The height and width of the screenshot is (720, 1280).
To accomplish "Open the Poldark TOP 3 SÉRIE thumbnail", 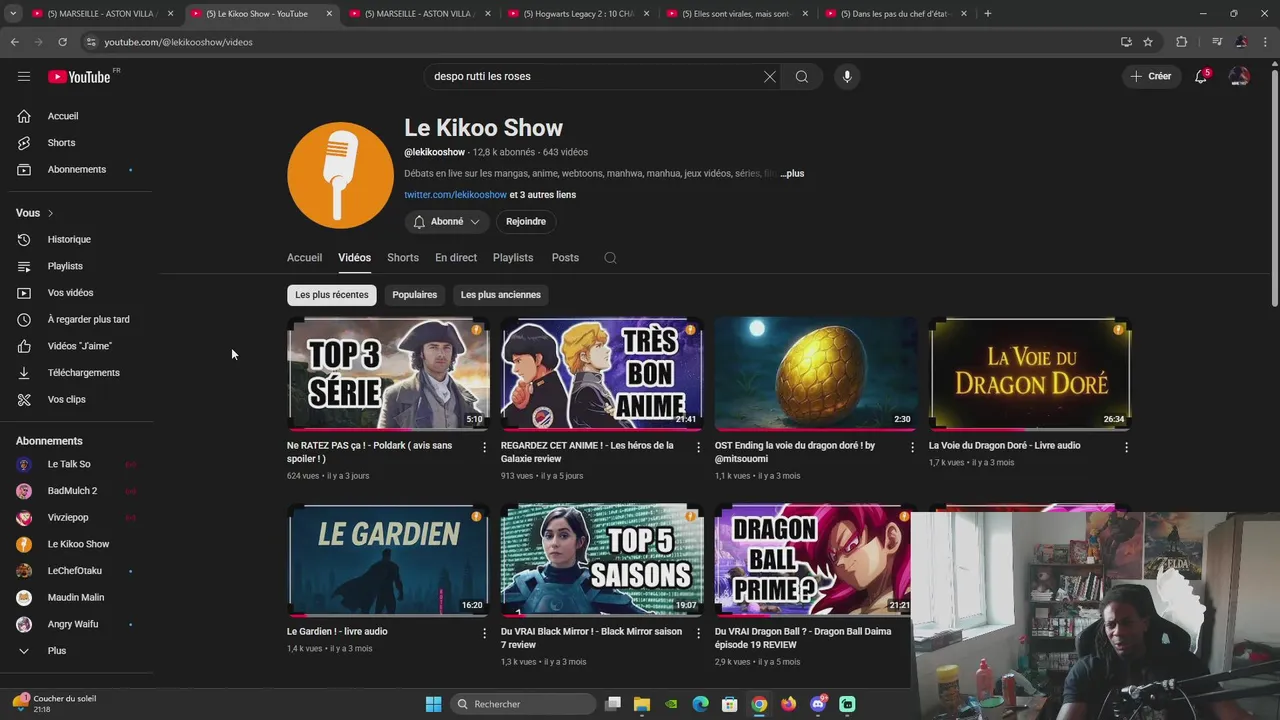I will click(388, 374).
